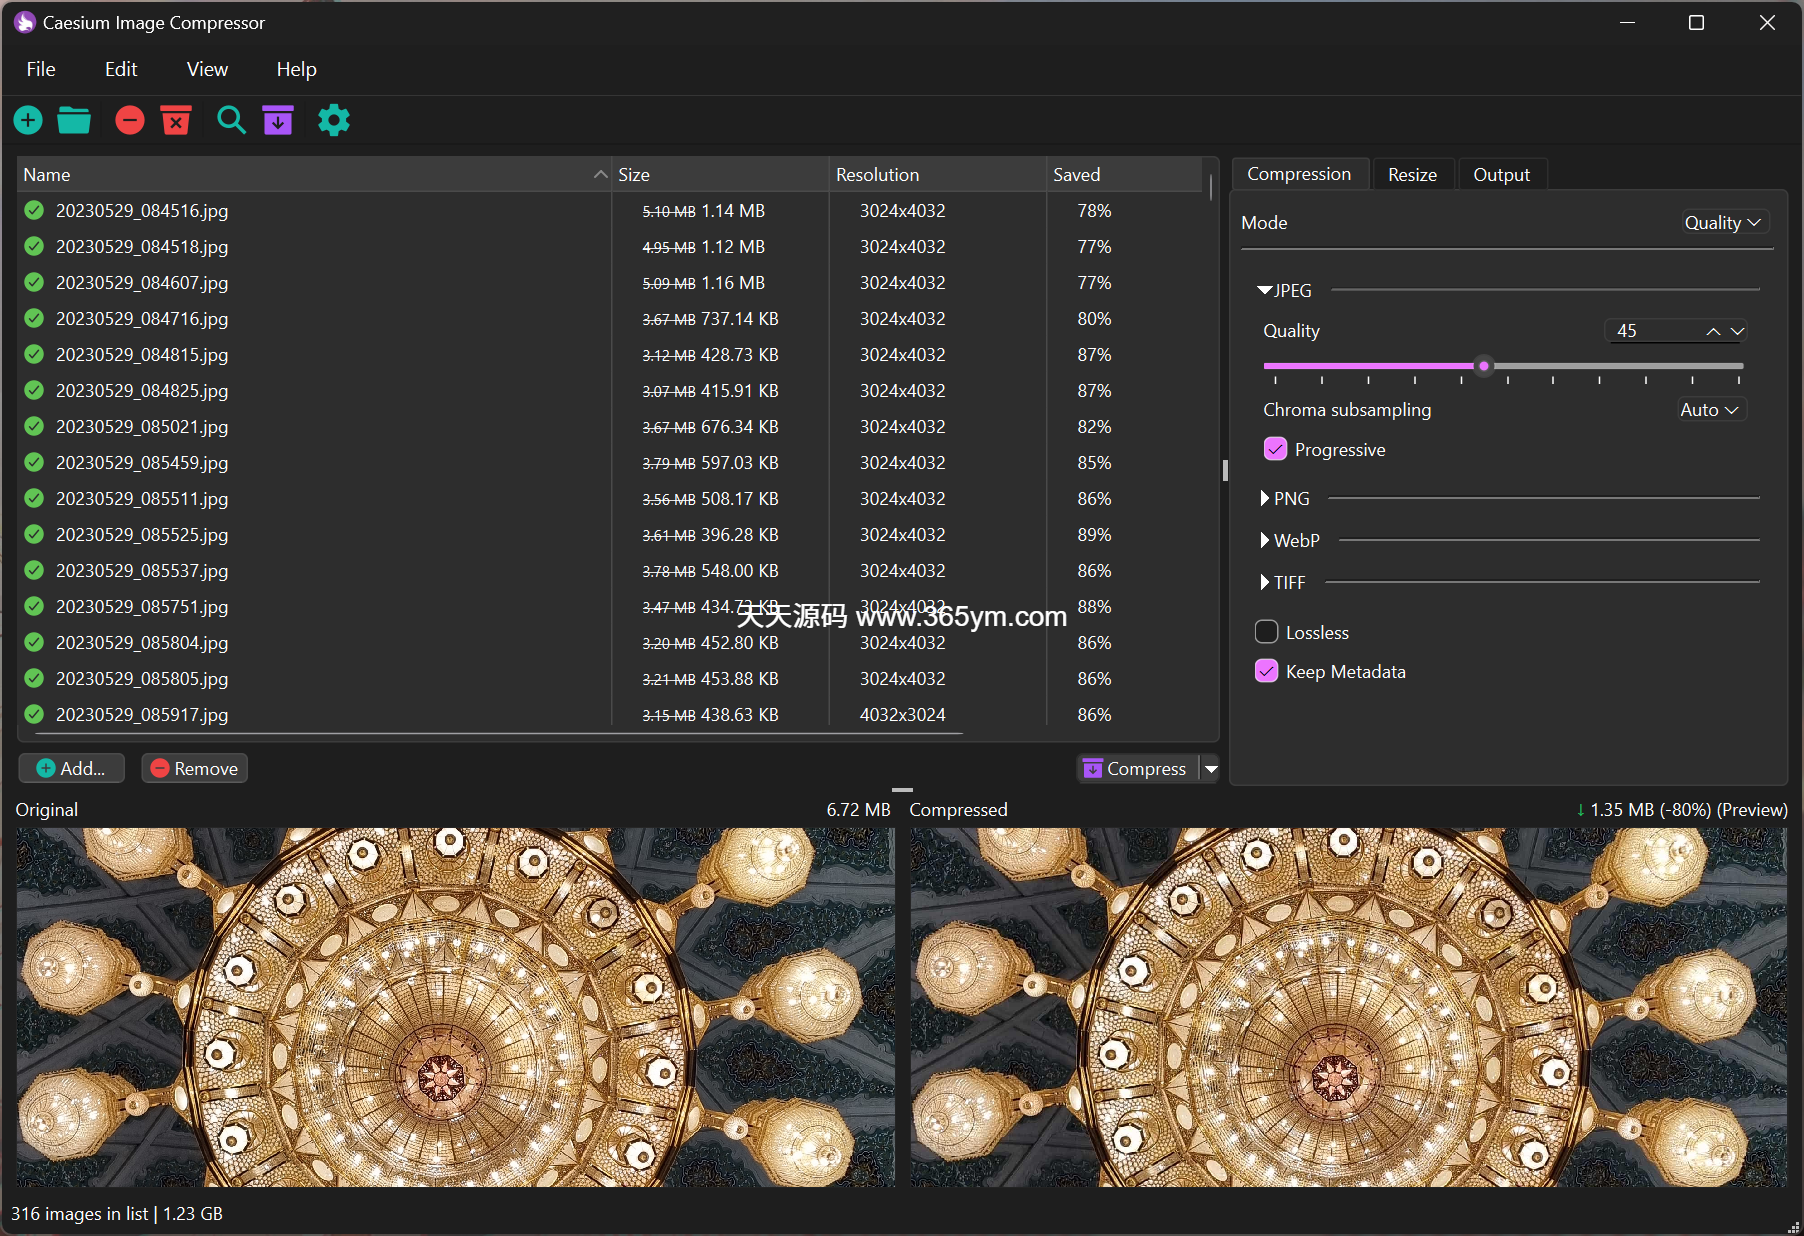Expand the PNG settings section
Screen dimensions: 1804x1236
1265,498
